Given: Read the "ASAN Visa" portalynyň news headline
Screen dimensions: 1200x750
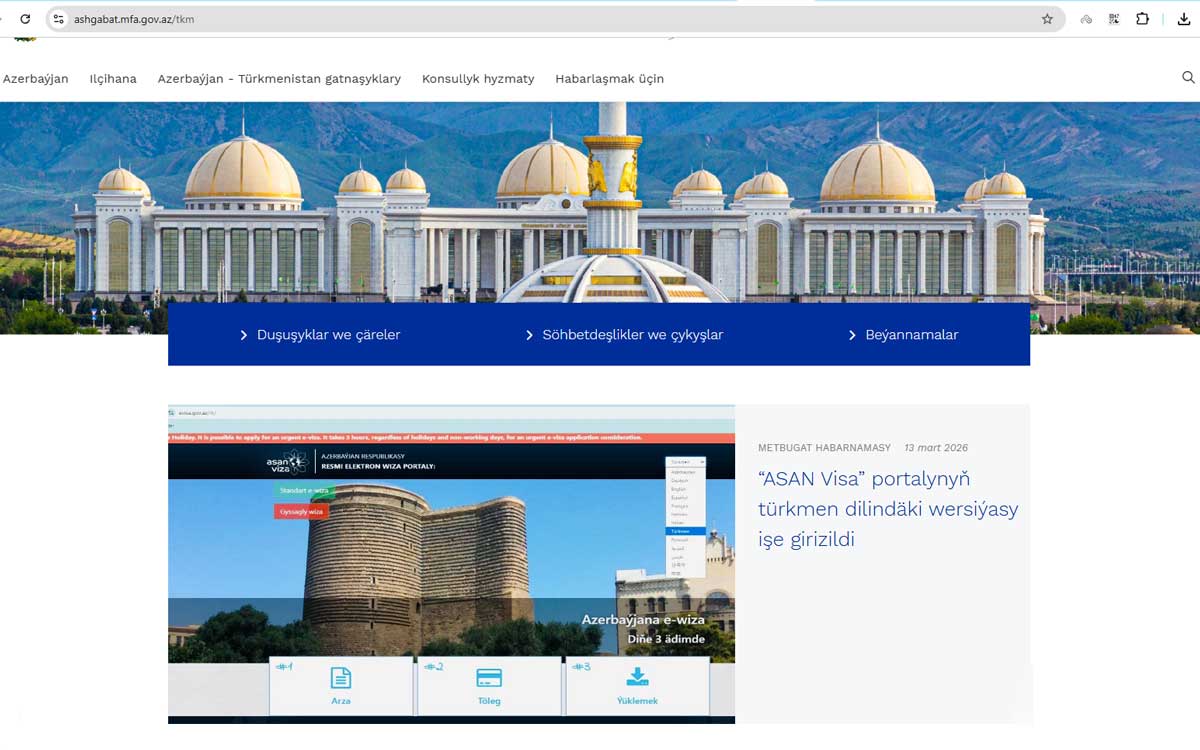Looking at the screenshot, I should (887, 509).
